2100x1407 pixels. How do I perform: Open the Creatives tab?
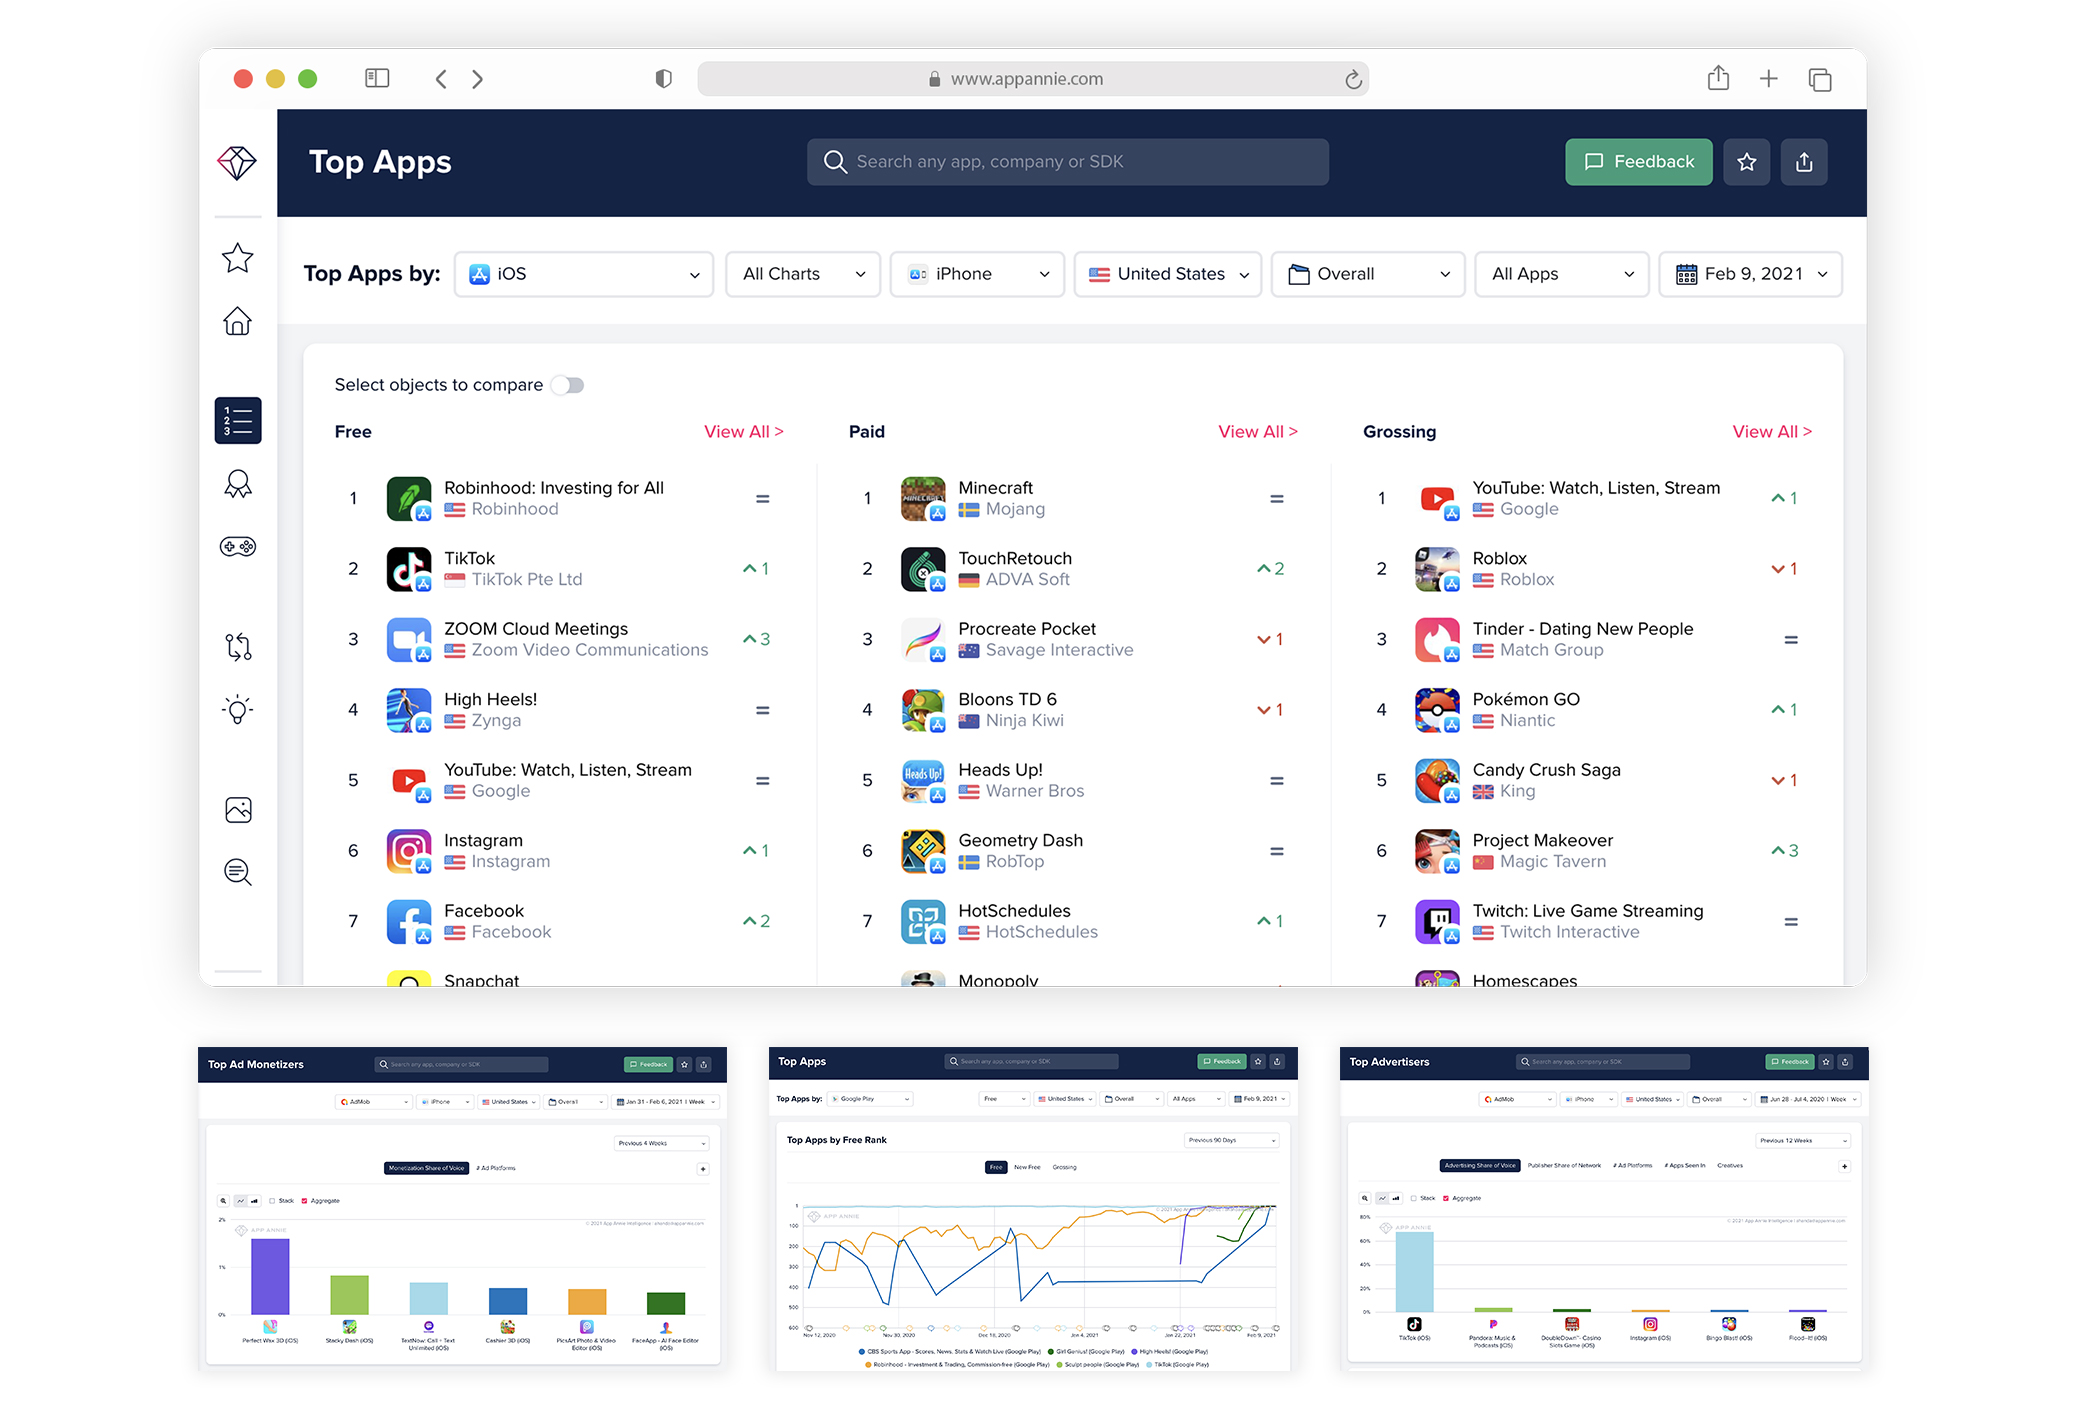(x=1730, y=1165)
